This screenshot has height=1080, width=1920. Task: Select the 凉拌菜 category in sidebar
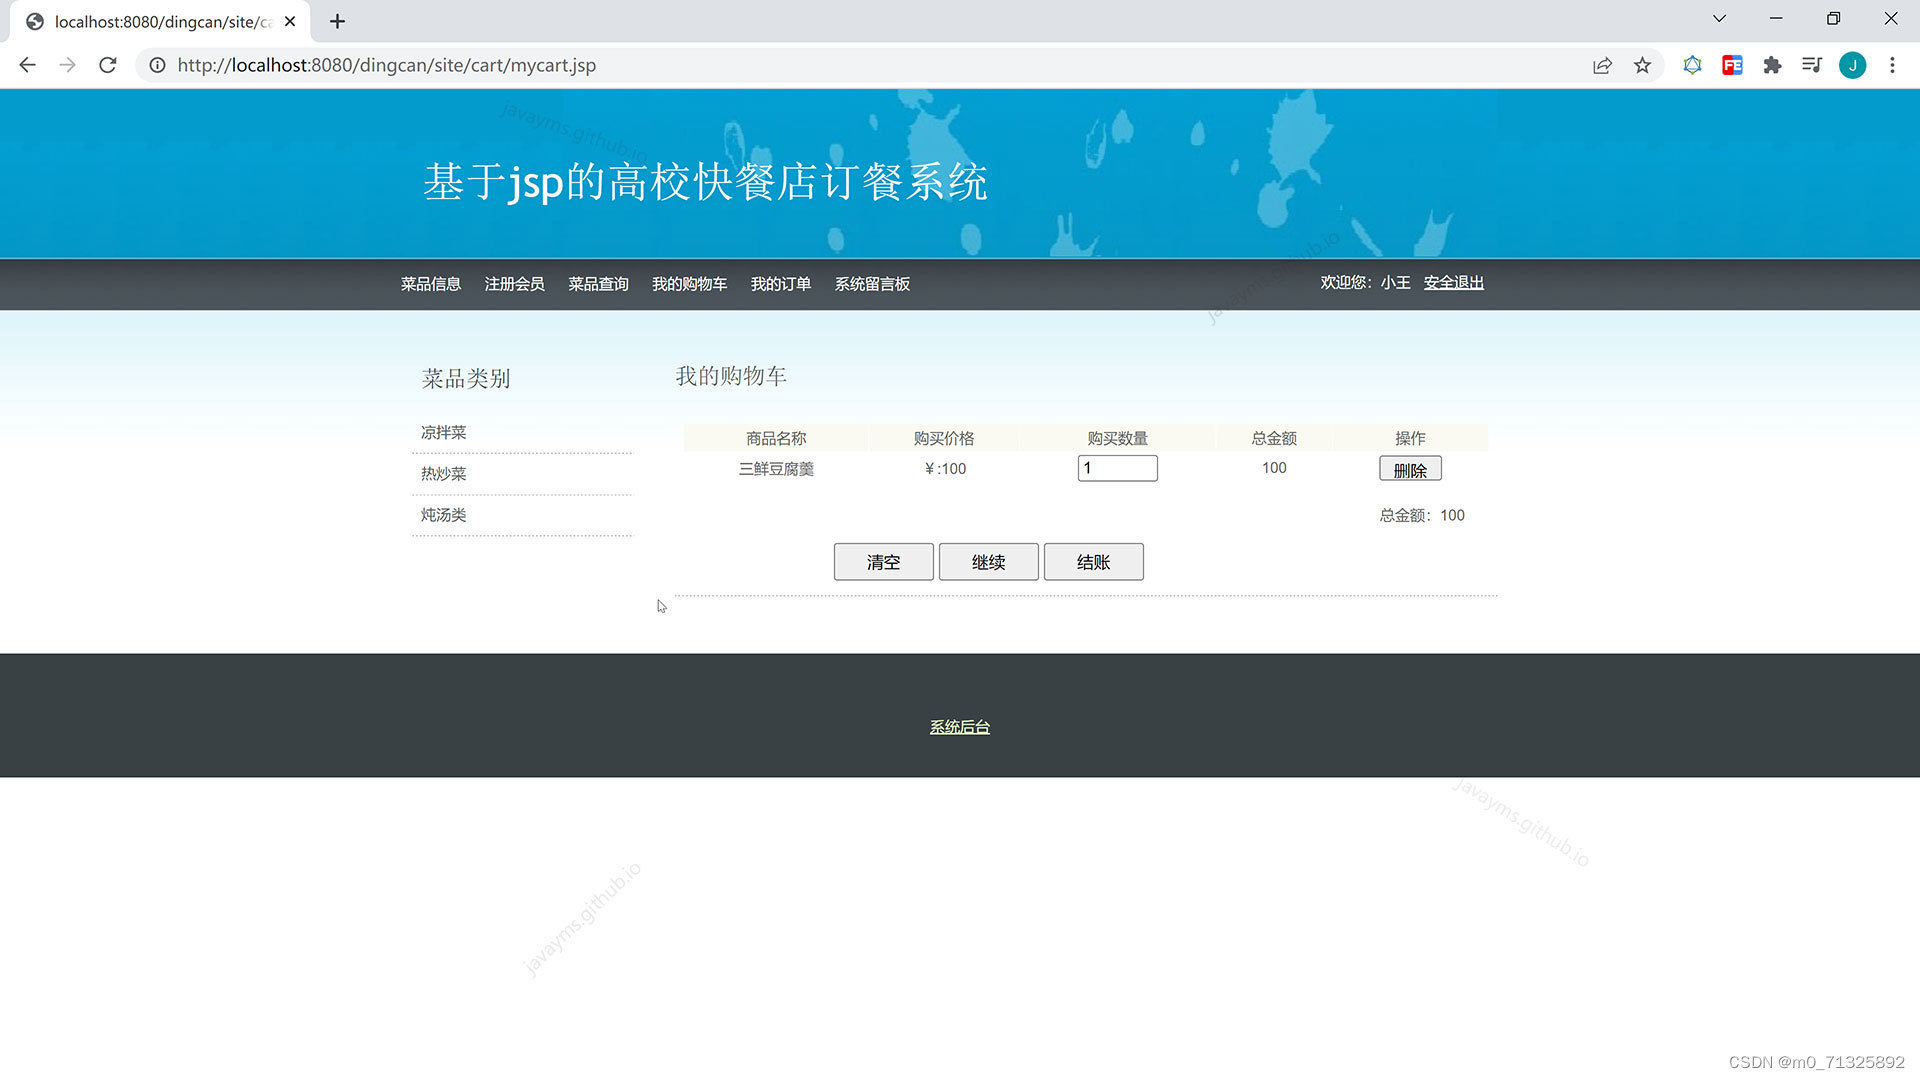pyautogui.click(x=443, y=432)
